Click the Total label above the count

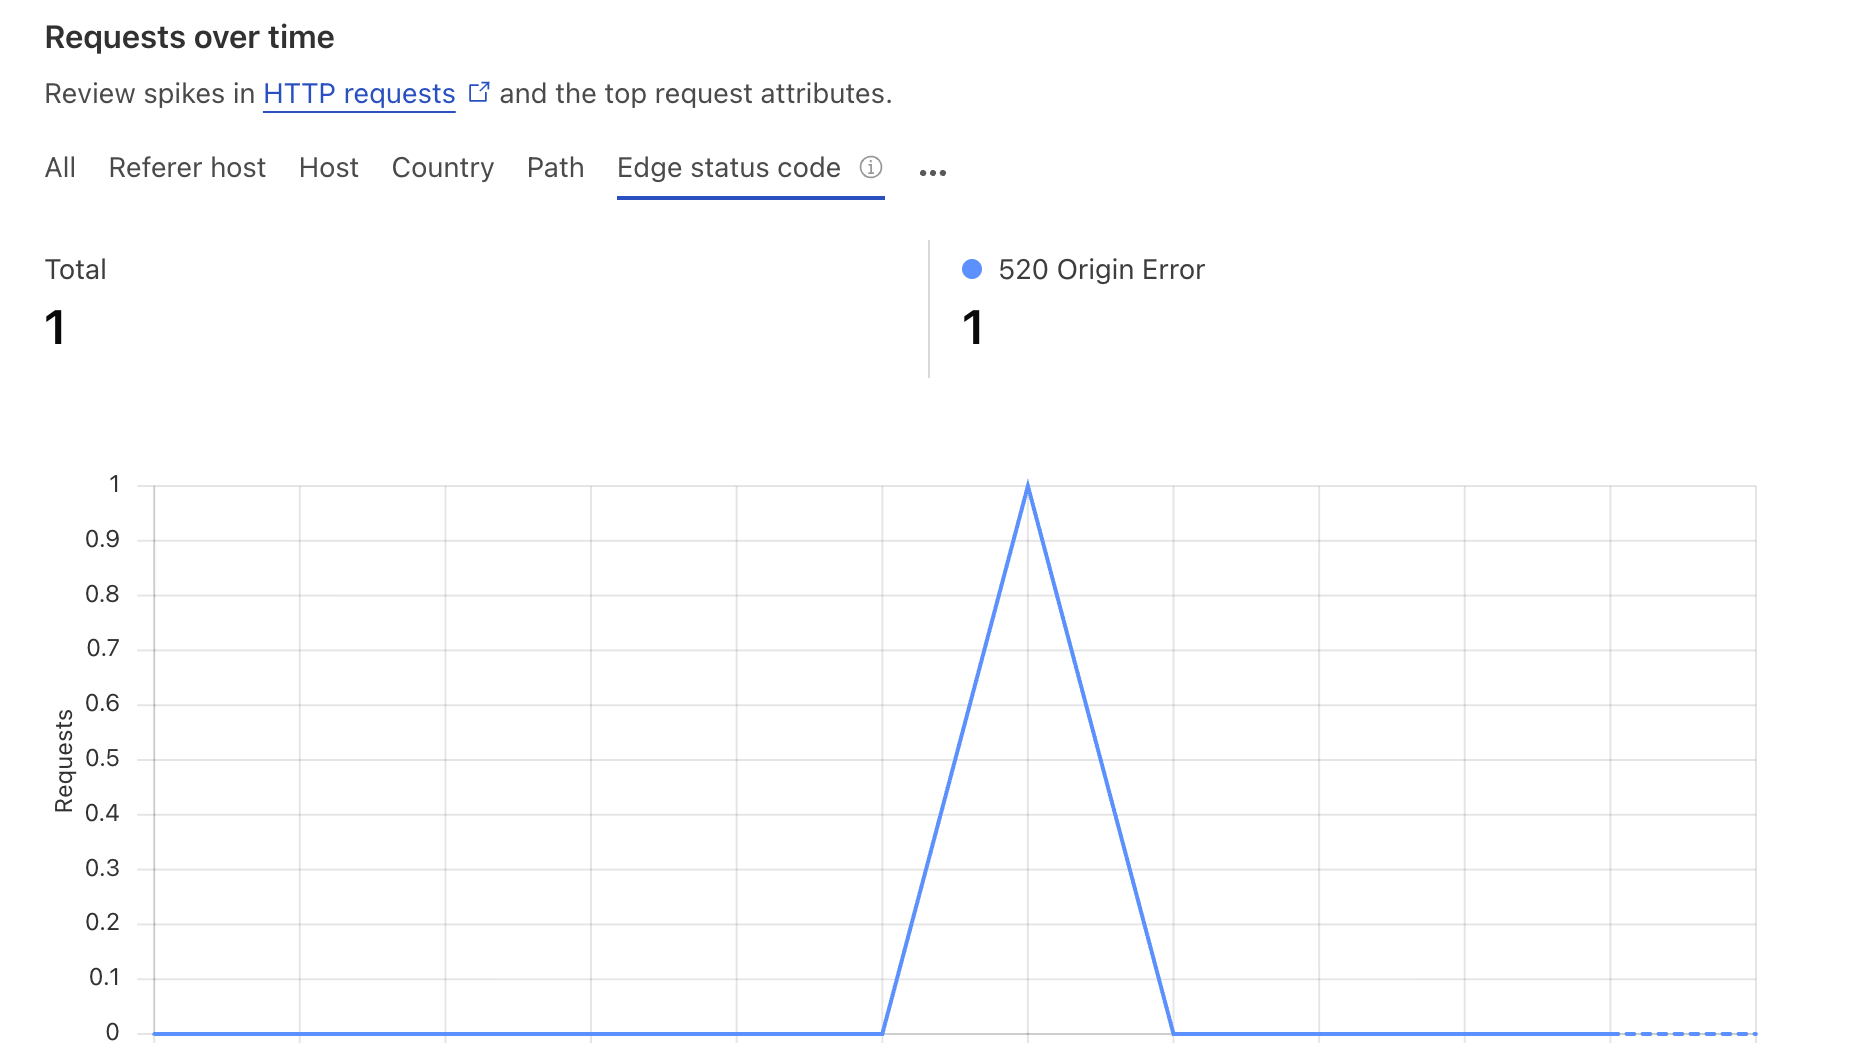pos(75,269)
